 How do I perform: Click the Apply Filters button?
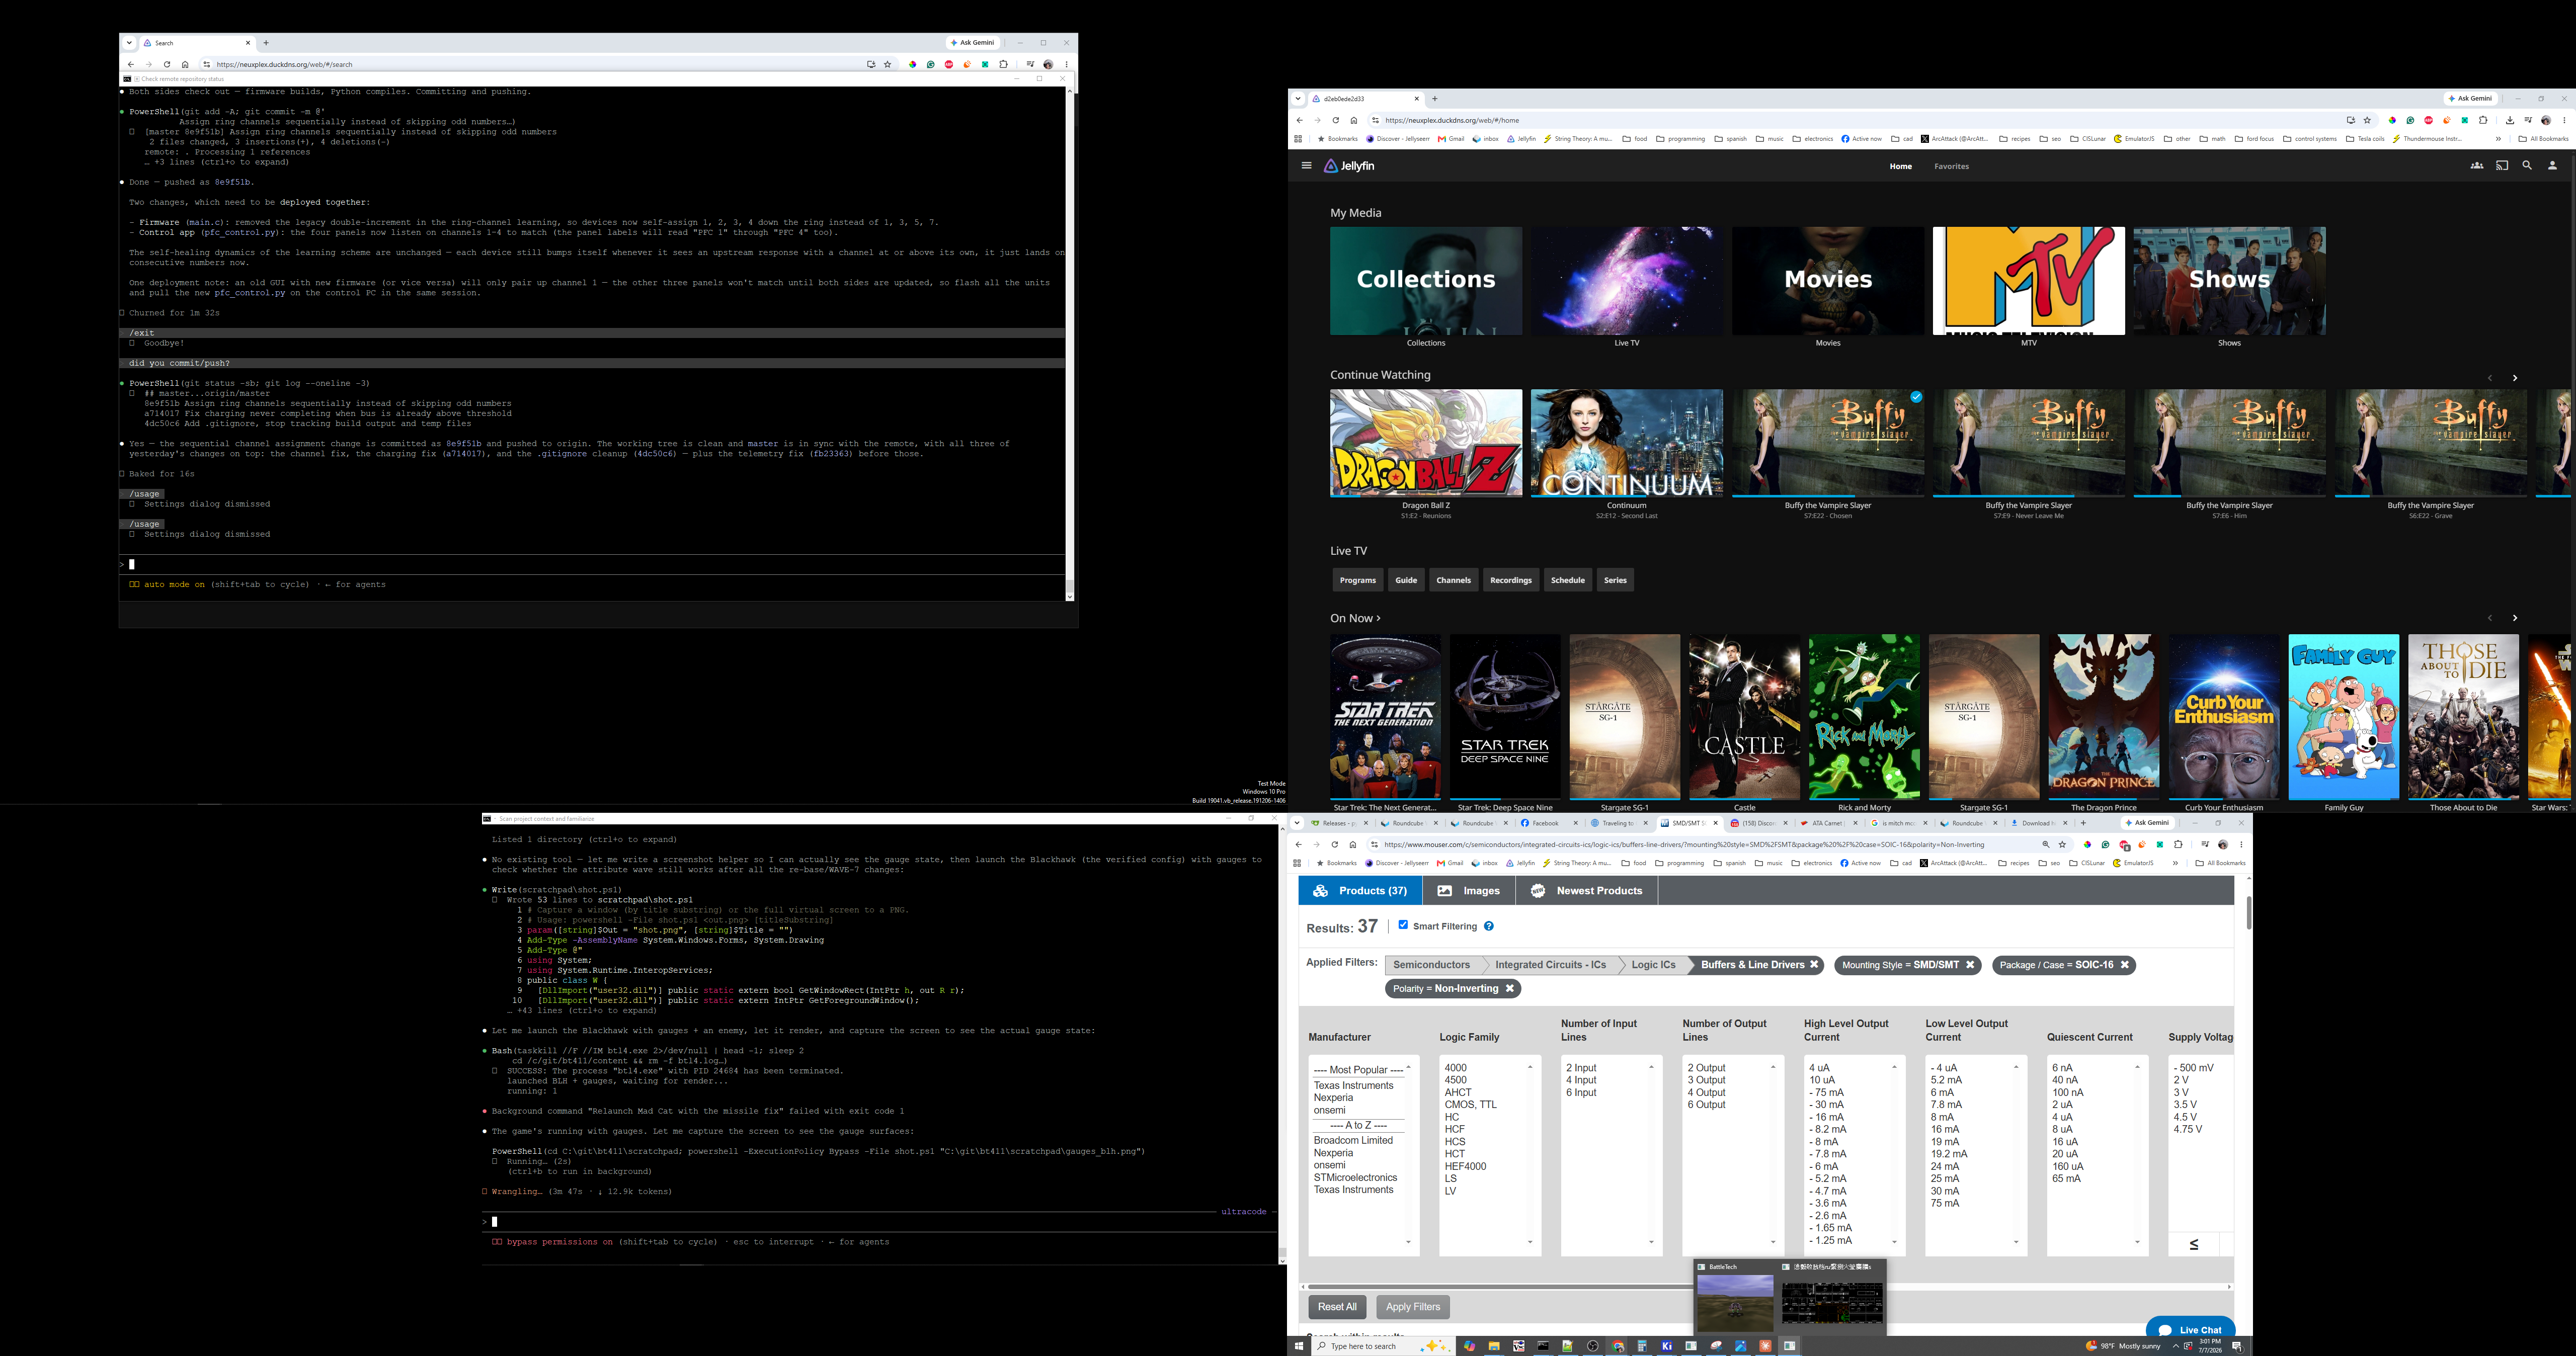coord(1413,1307)
